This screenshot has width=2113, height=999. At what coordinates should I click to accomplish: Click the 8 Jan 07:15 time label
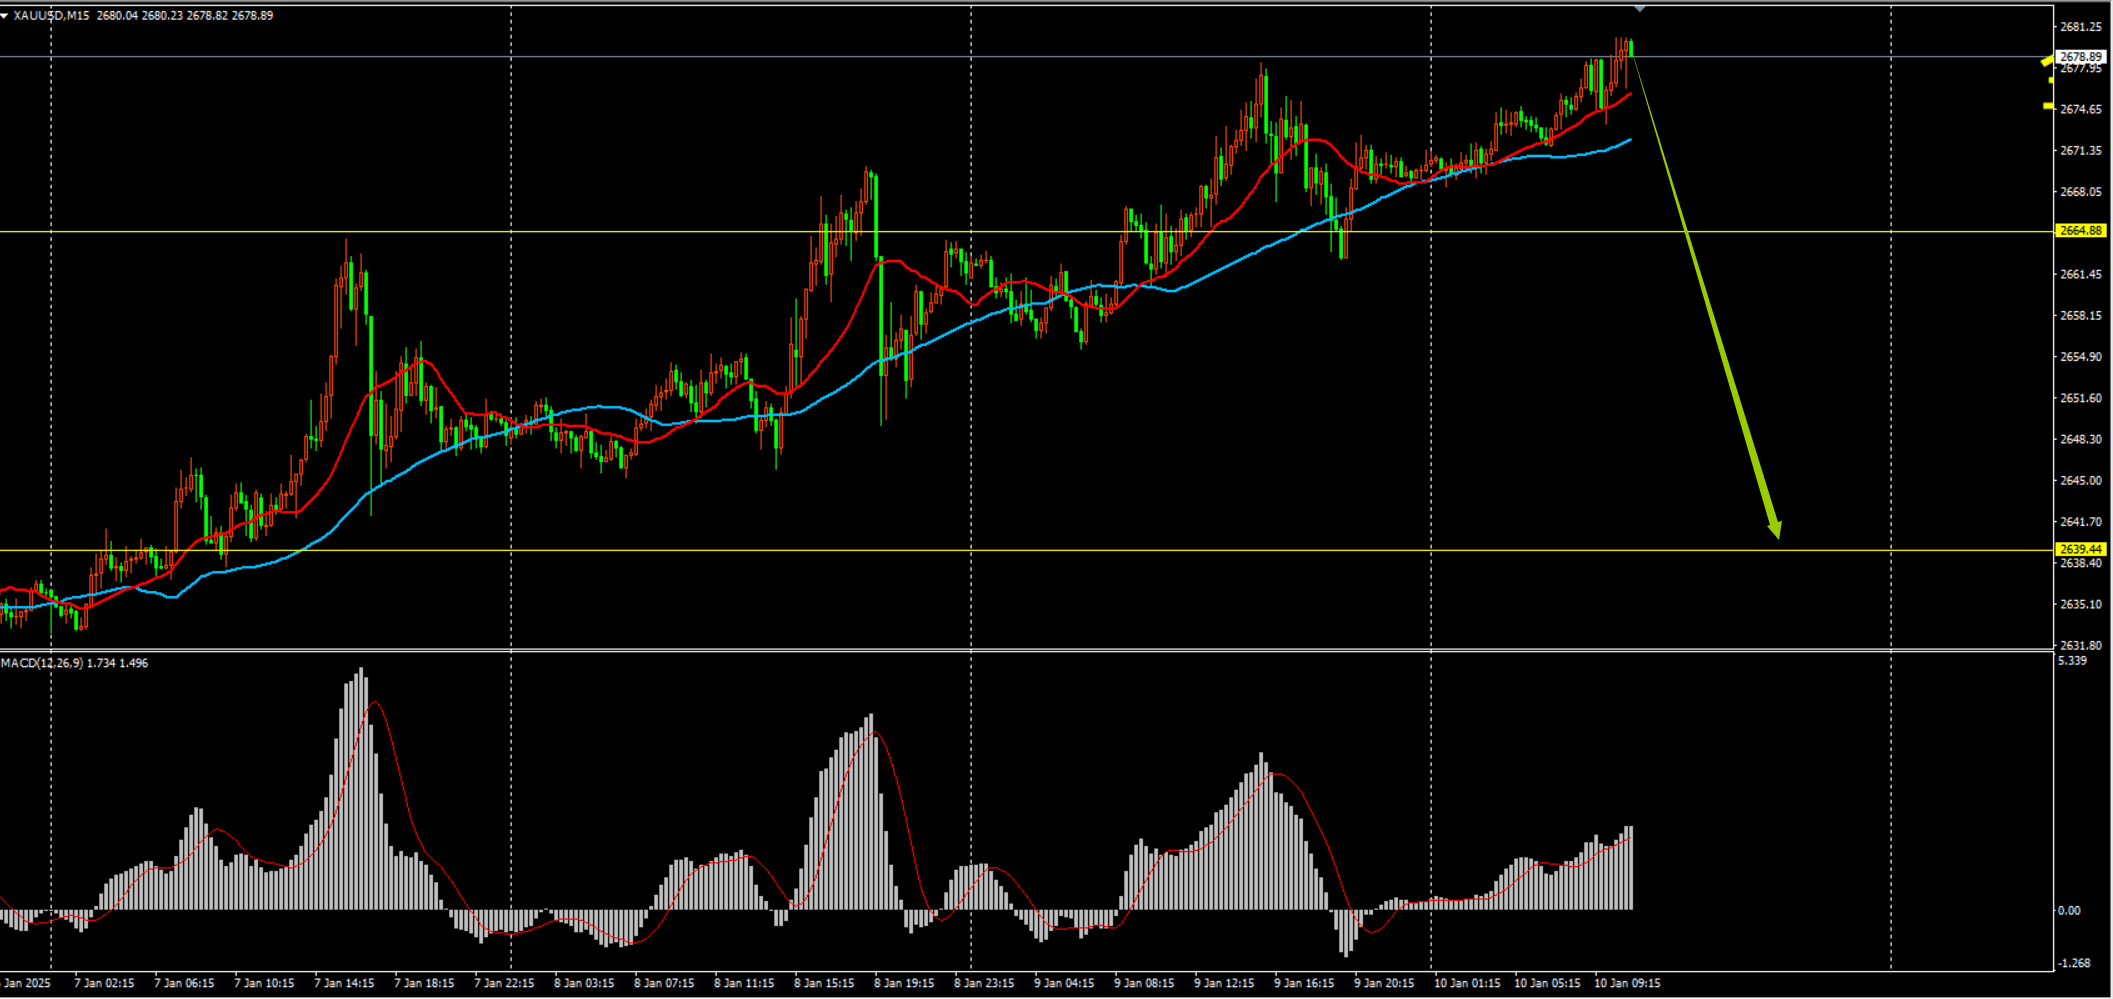[665, 984]
